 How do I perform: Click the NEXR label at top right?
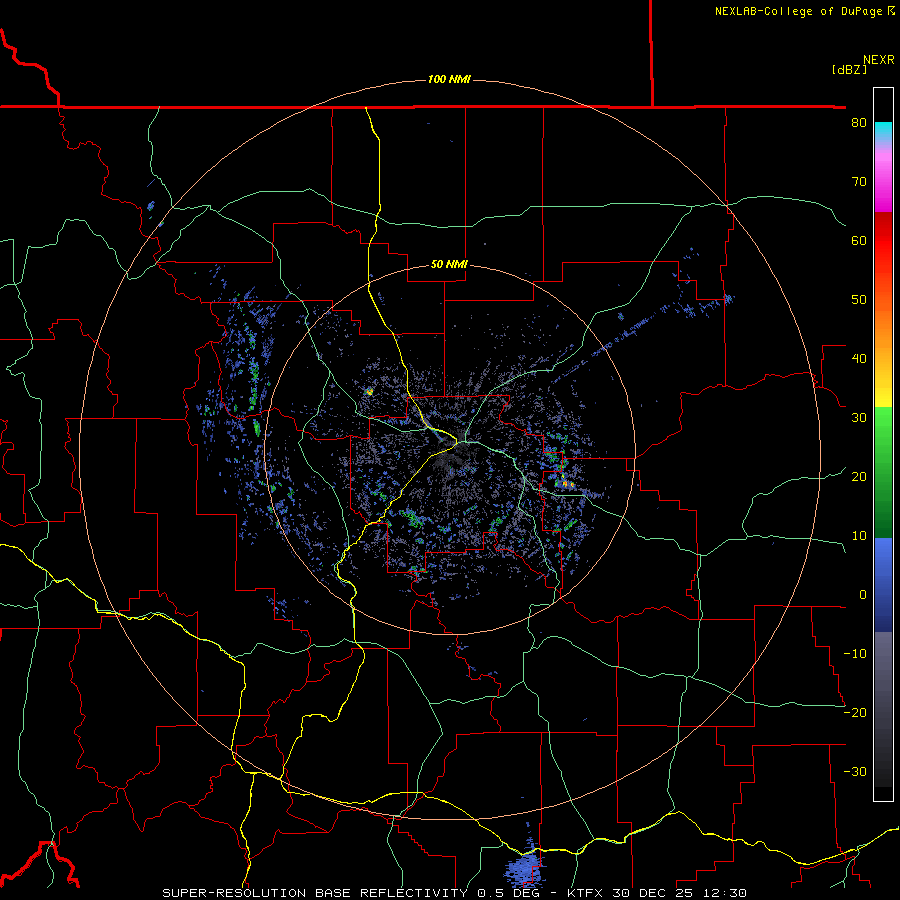879,60
